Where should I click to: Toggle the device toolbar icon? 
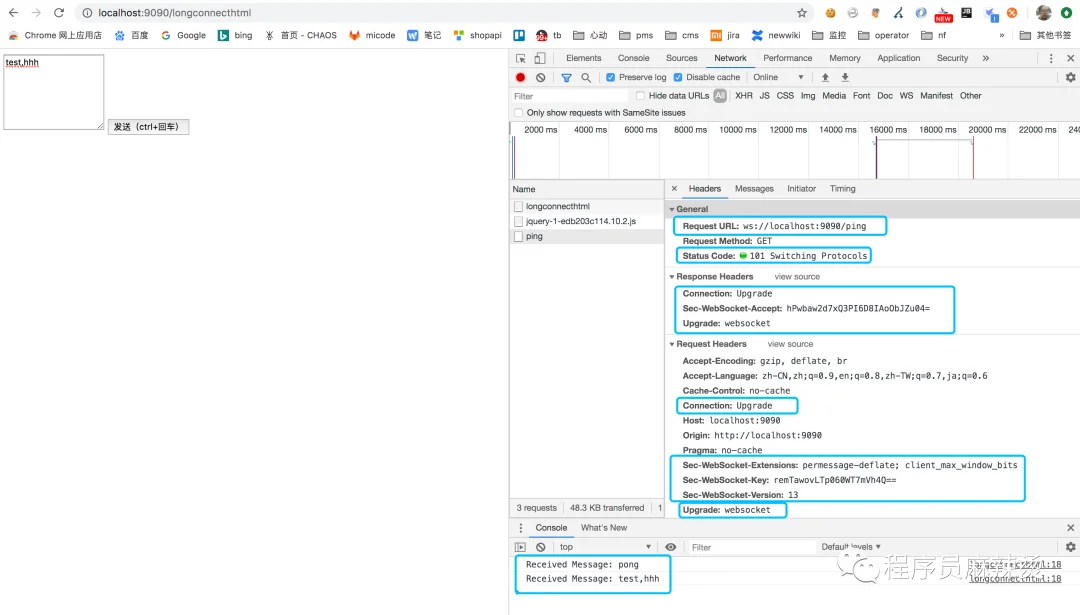540,59
